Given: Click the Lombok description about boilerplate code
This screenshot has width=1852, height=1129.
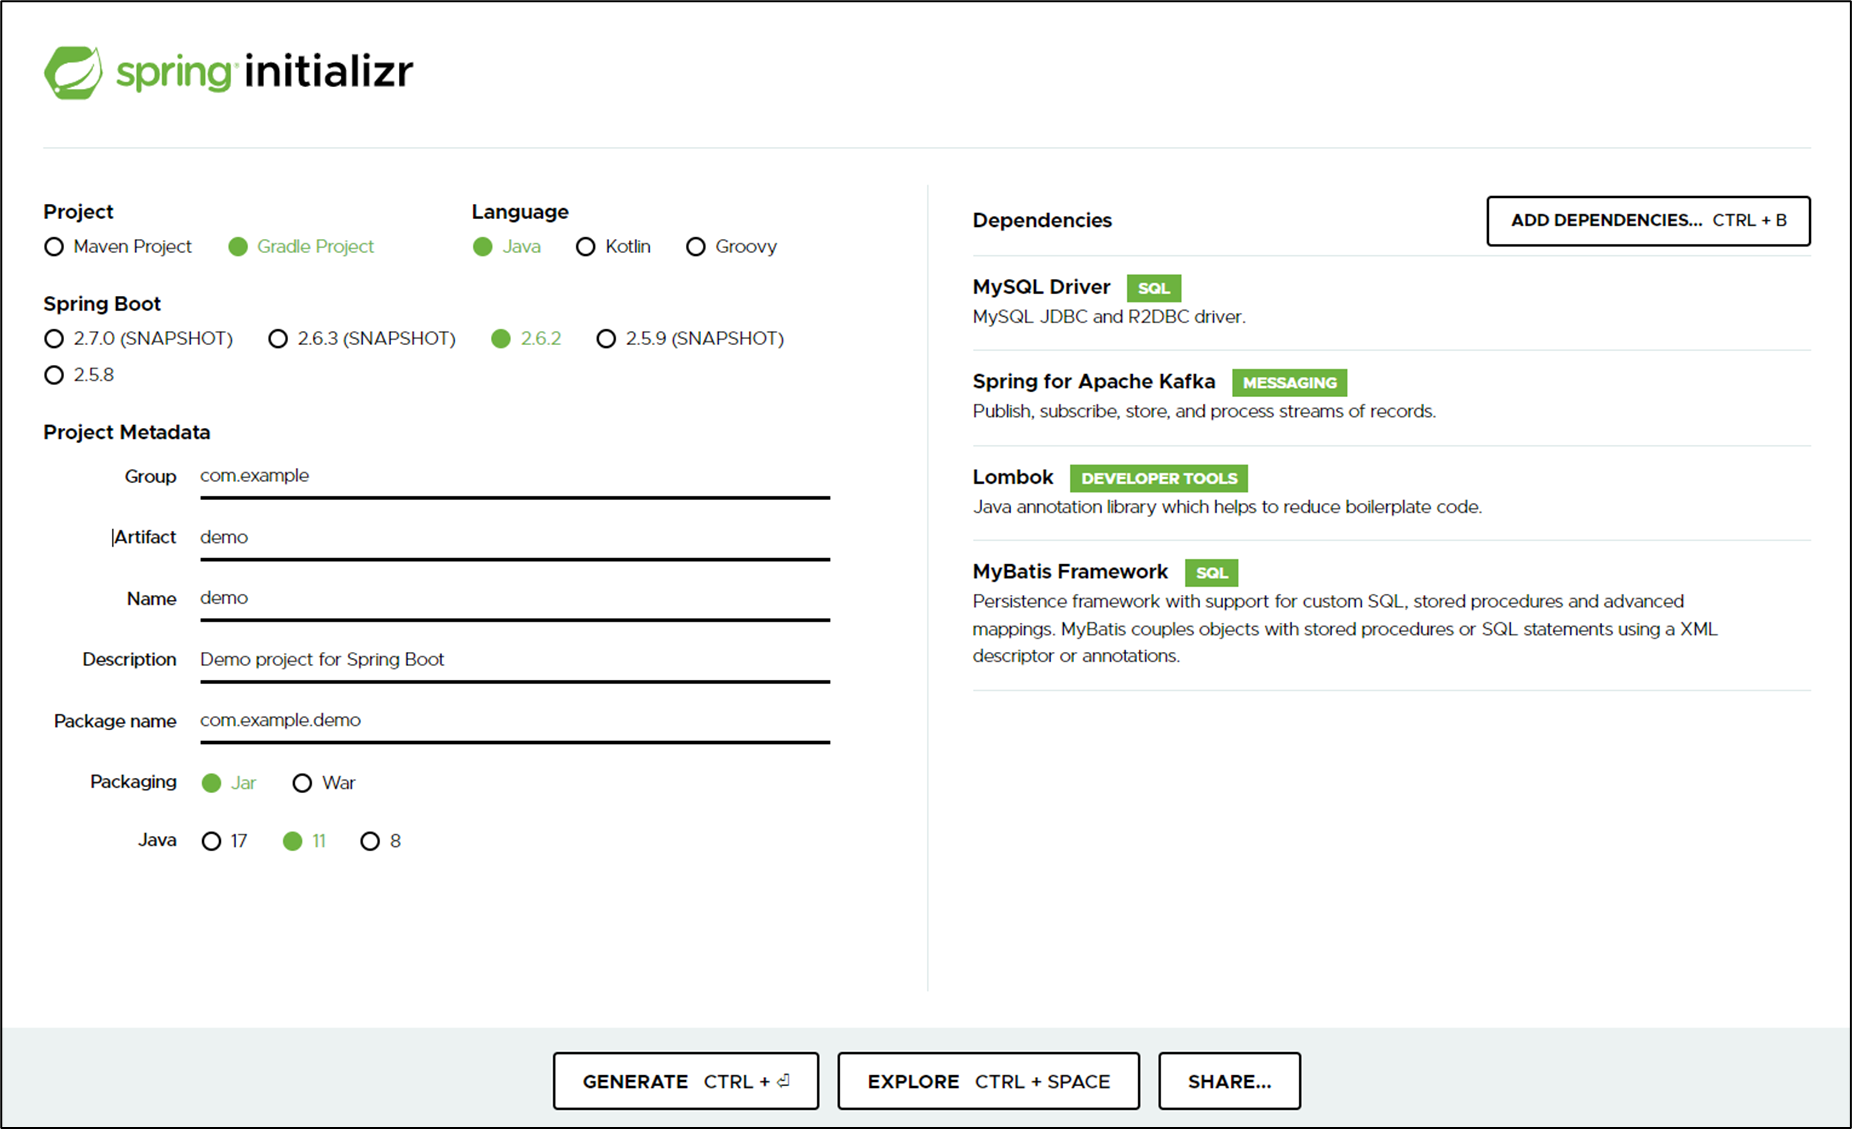Looking at the screenshot, I should click(1227, 507).
